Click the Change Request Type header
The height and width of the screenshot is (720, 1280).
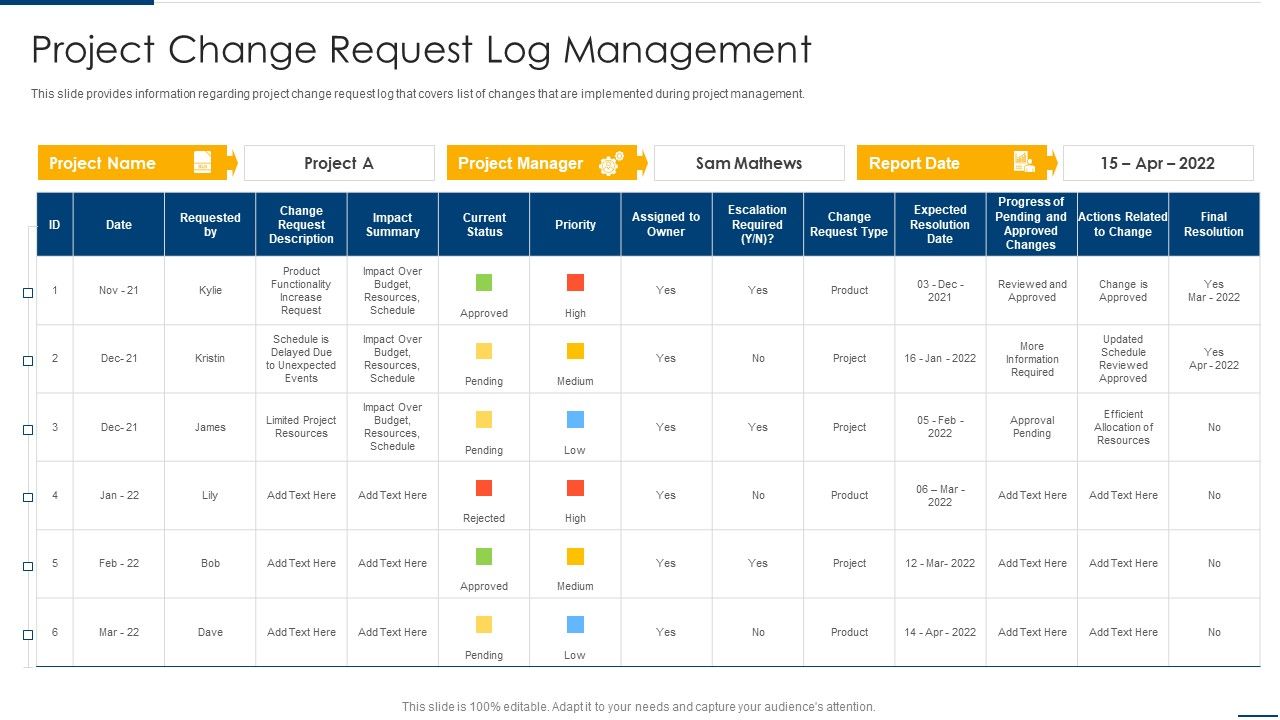pos(849,225)
